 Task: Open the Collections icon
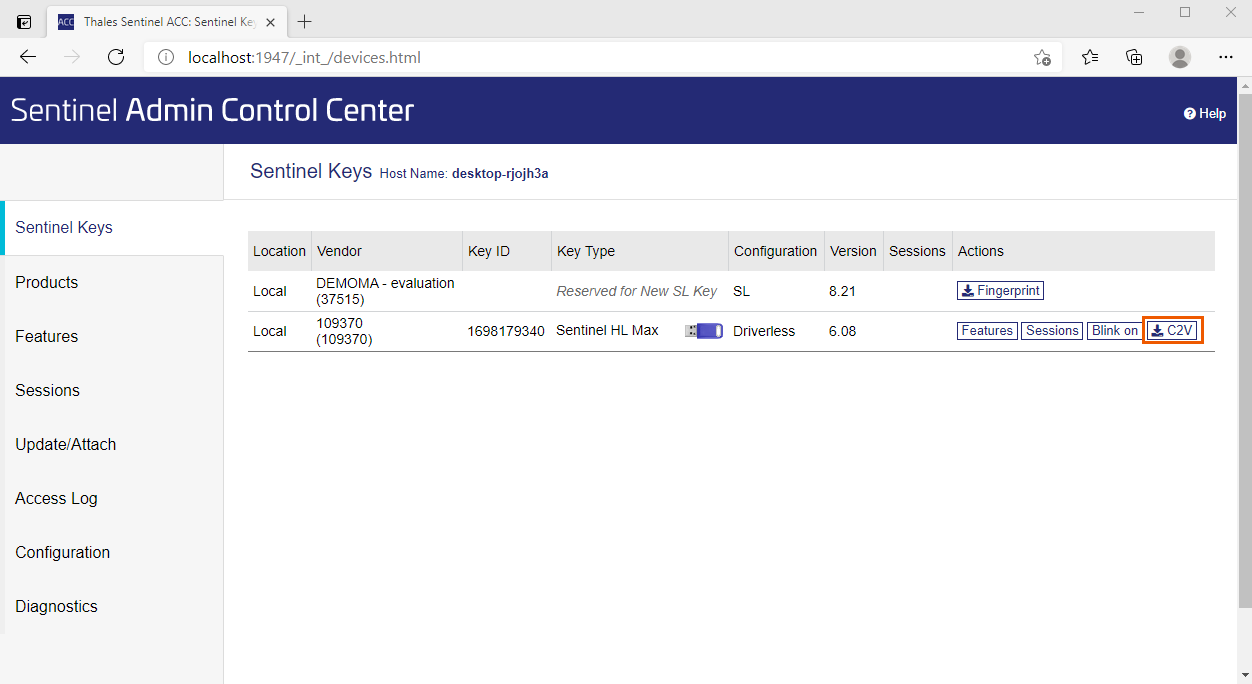click(x=1134, y=57)
